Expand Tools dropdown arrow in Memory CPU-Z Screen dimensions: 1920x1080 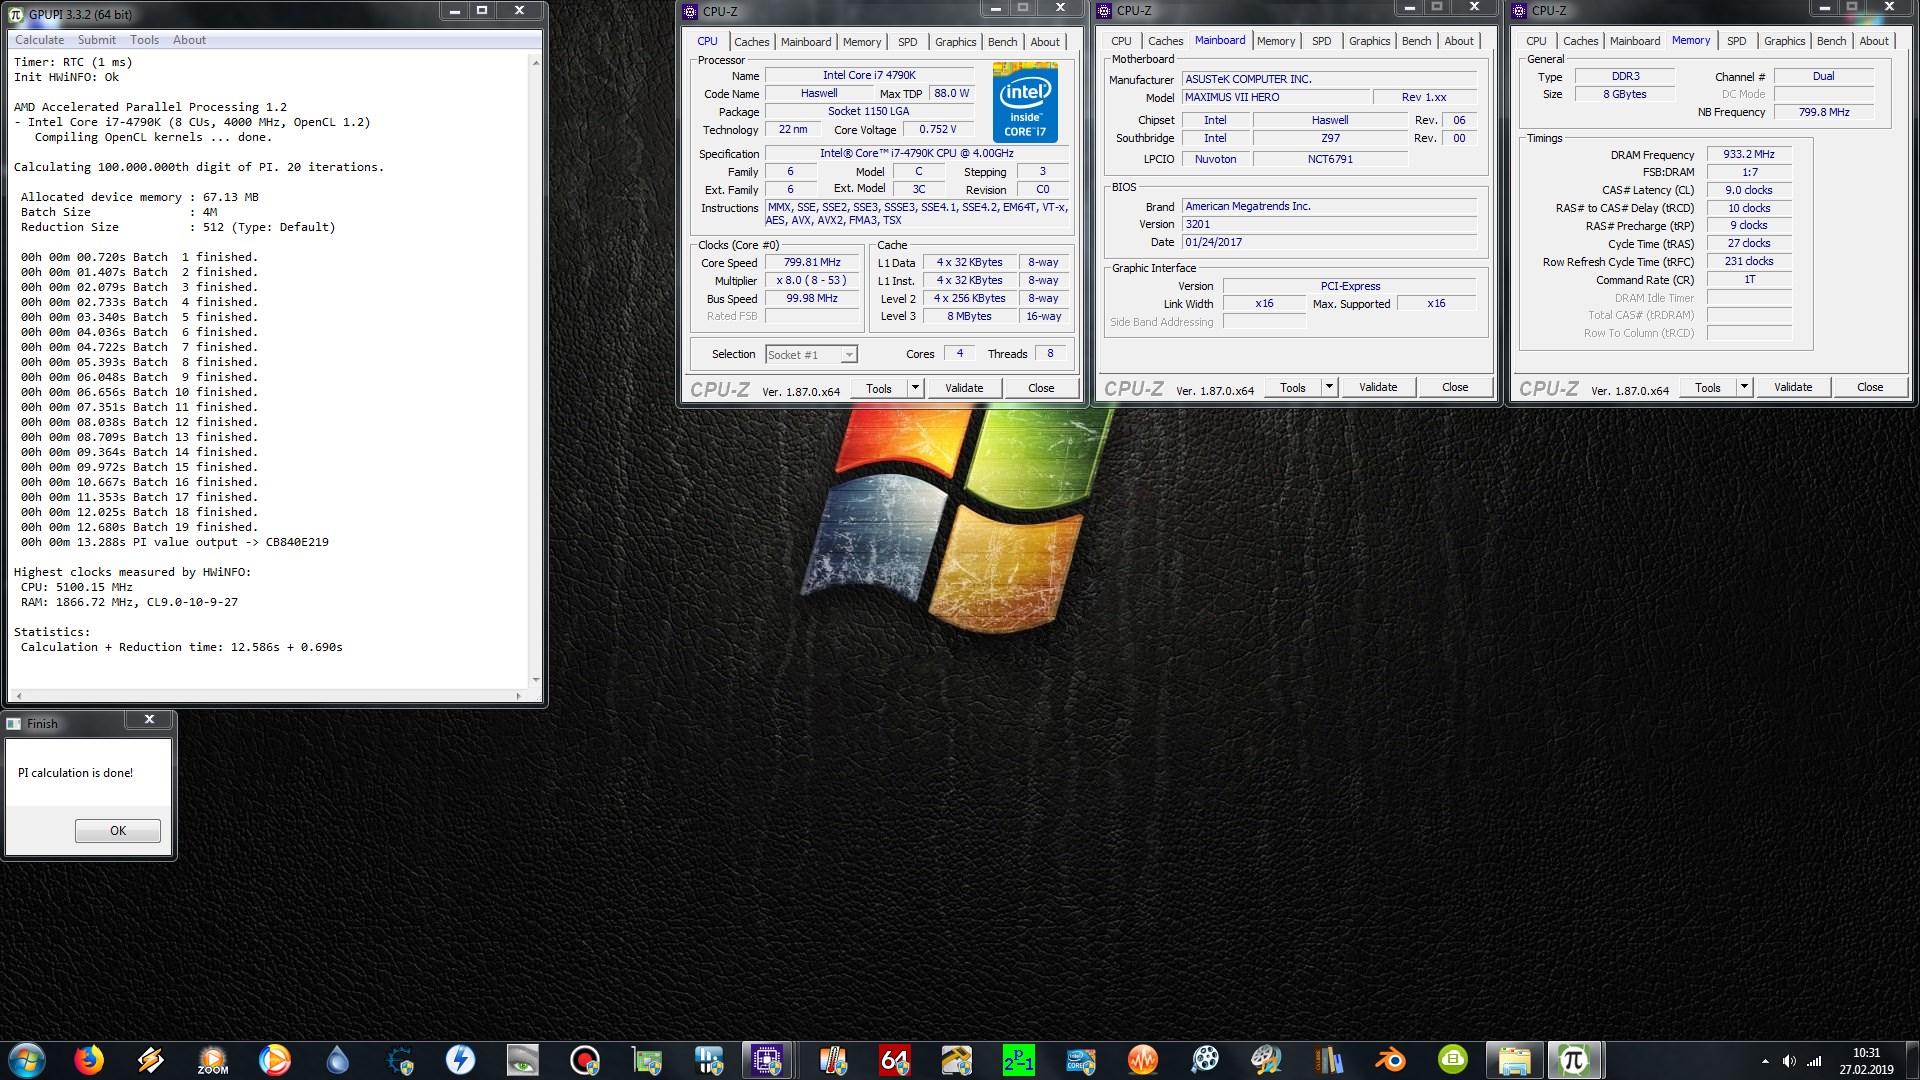(1744, 387)
